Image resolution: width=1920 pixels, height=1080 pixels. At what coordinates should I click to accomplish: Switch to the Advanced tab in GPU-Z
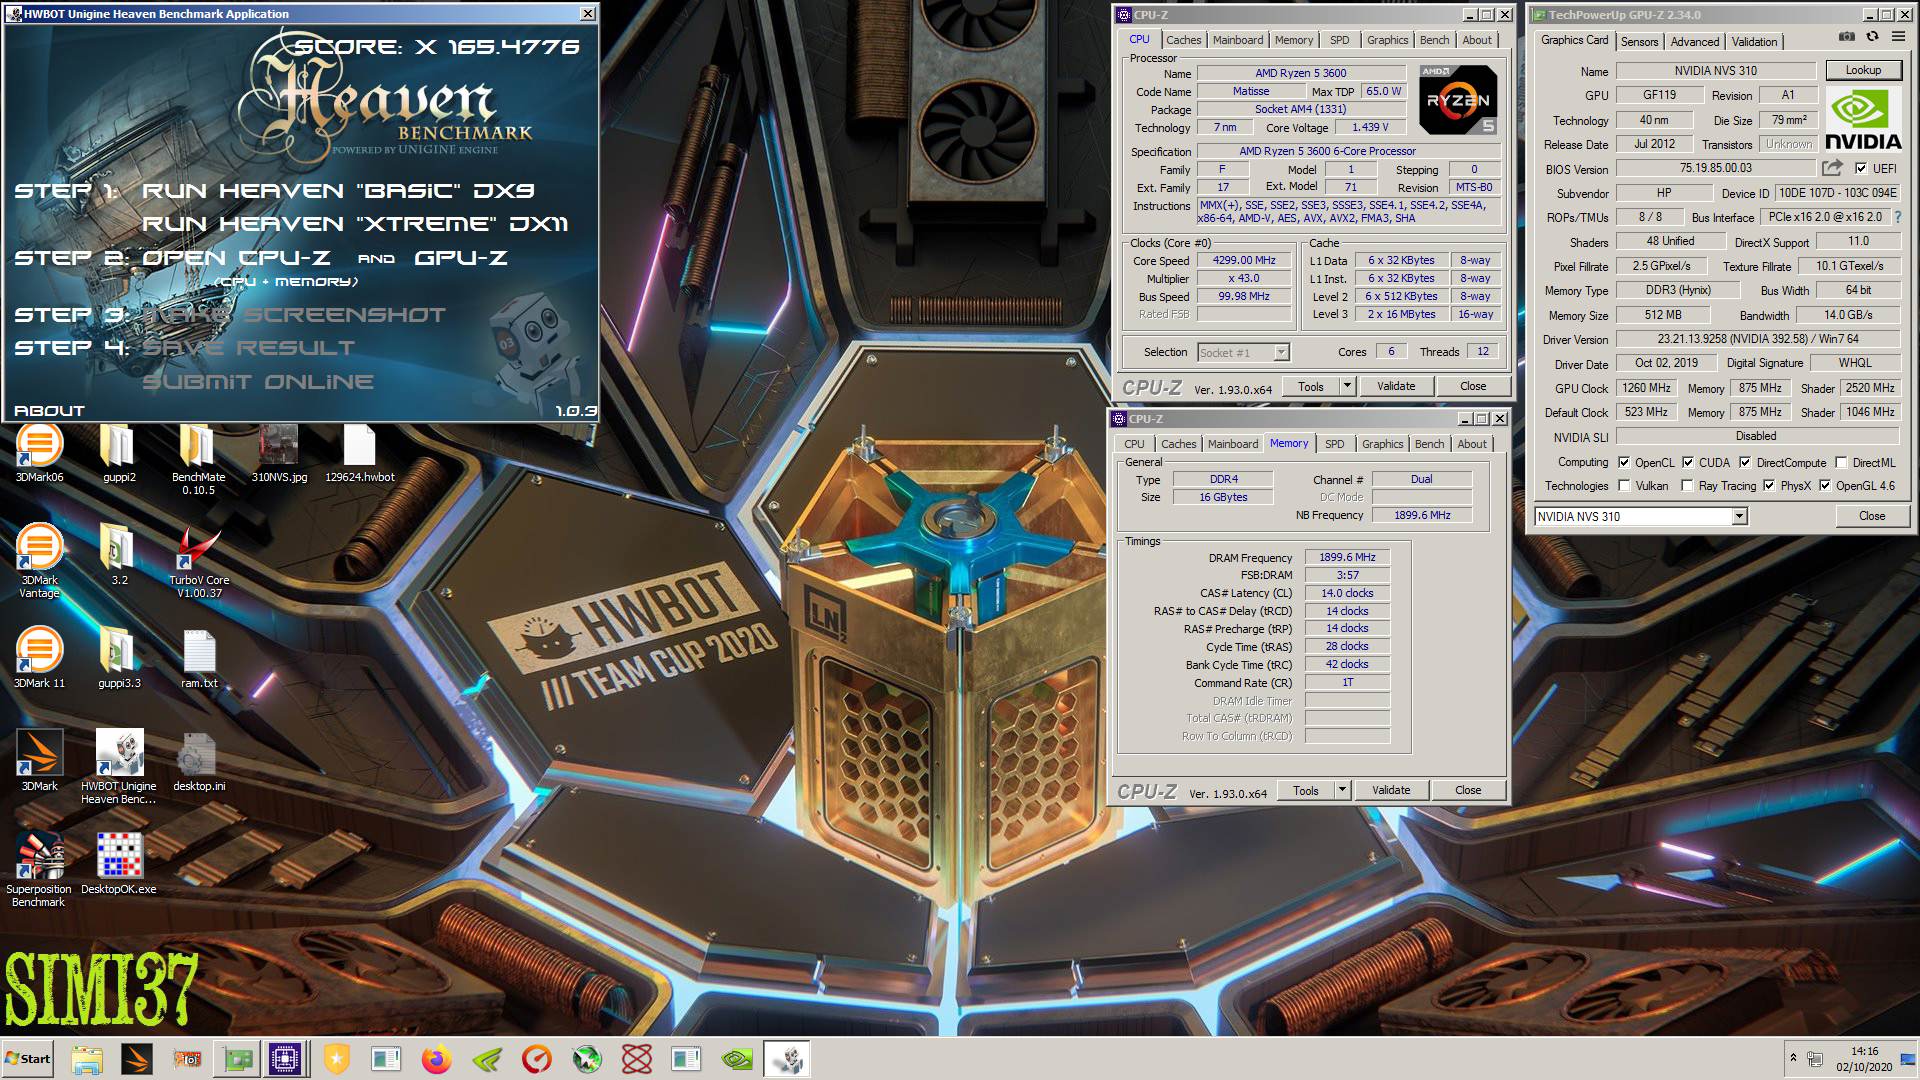pyautogui.click(x=1695, y=41)
